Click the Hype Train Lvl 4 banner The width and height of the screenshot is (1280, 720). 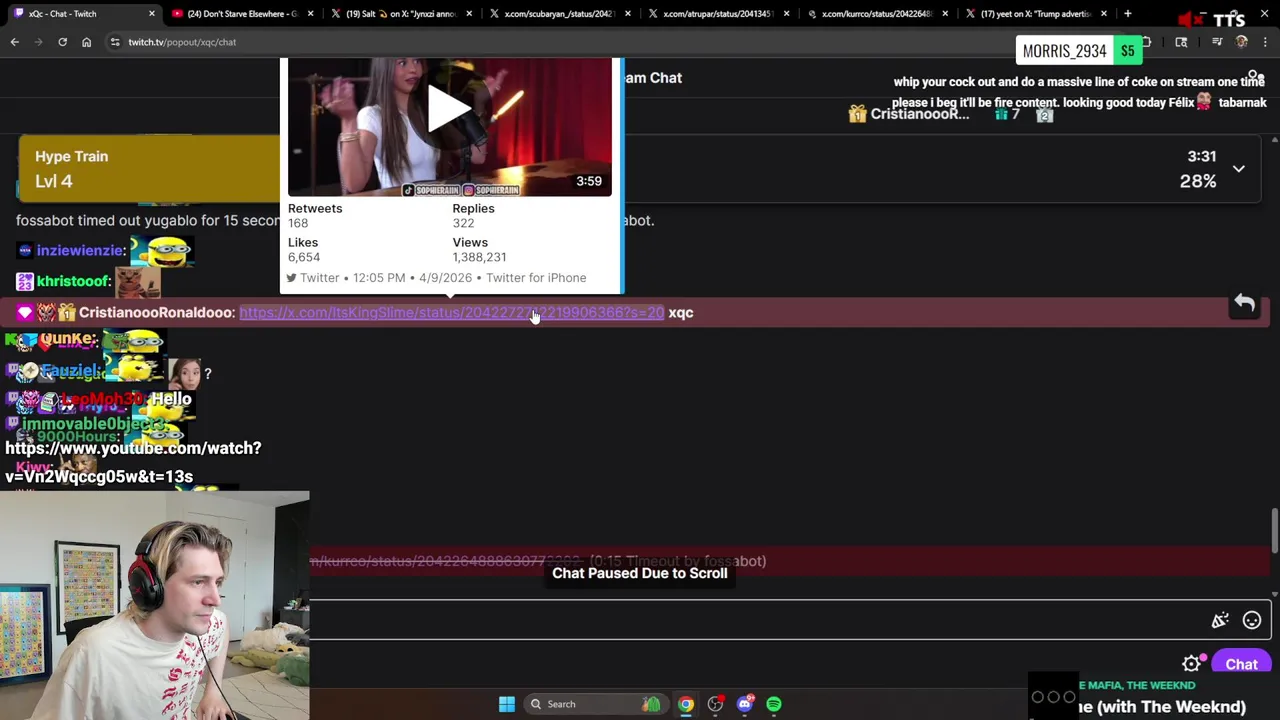coord(149,168)
